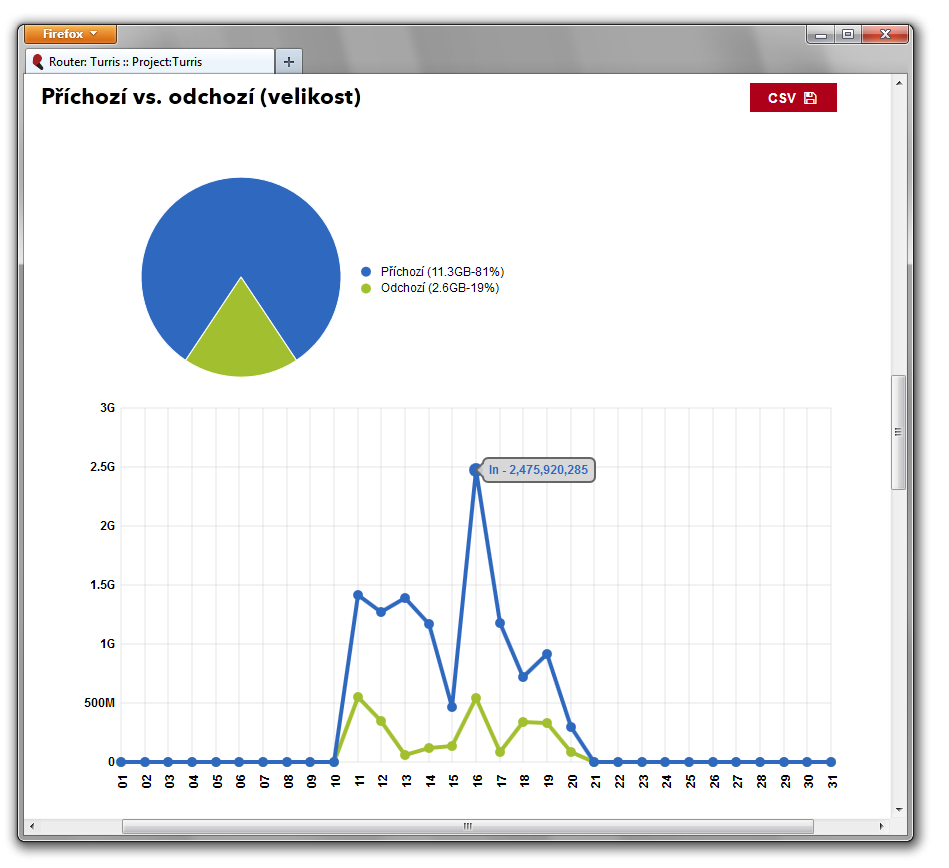Click the Turris favicon on the tab
Screen dimensions: 949x868
[x=38, y=62]
